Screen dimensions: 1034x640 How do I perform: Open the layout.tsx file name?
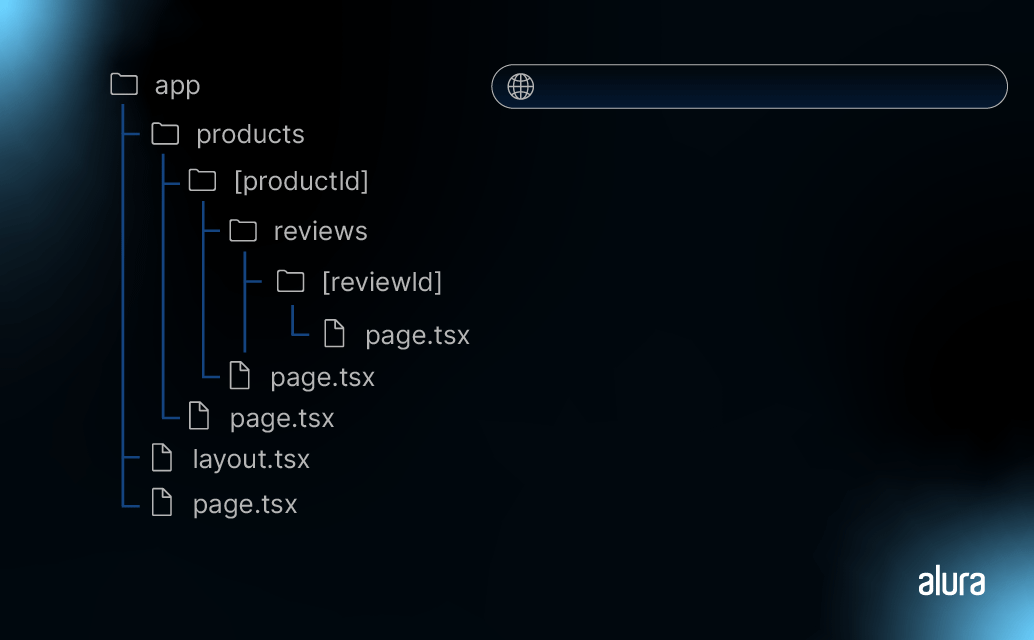pos(251,459)
